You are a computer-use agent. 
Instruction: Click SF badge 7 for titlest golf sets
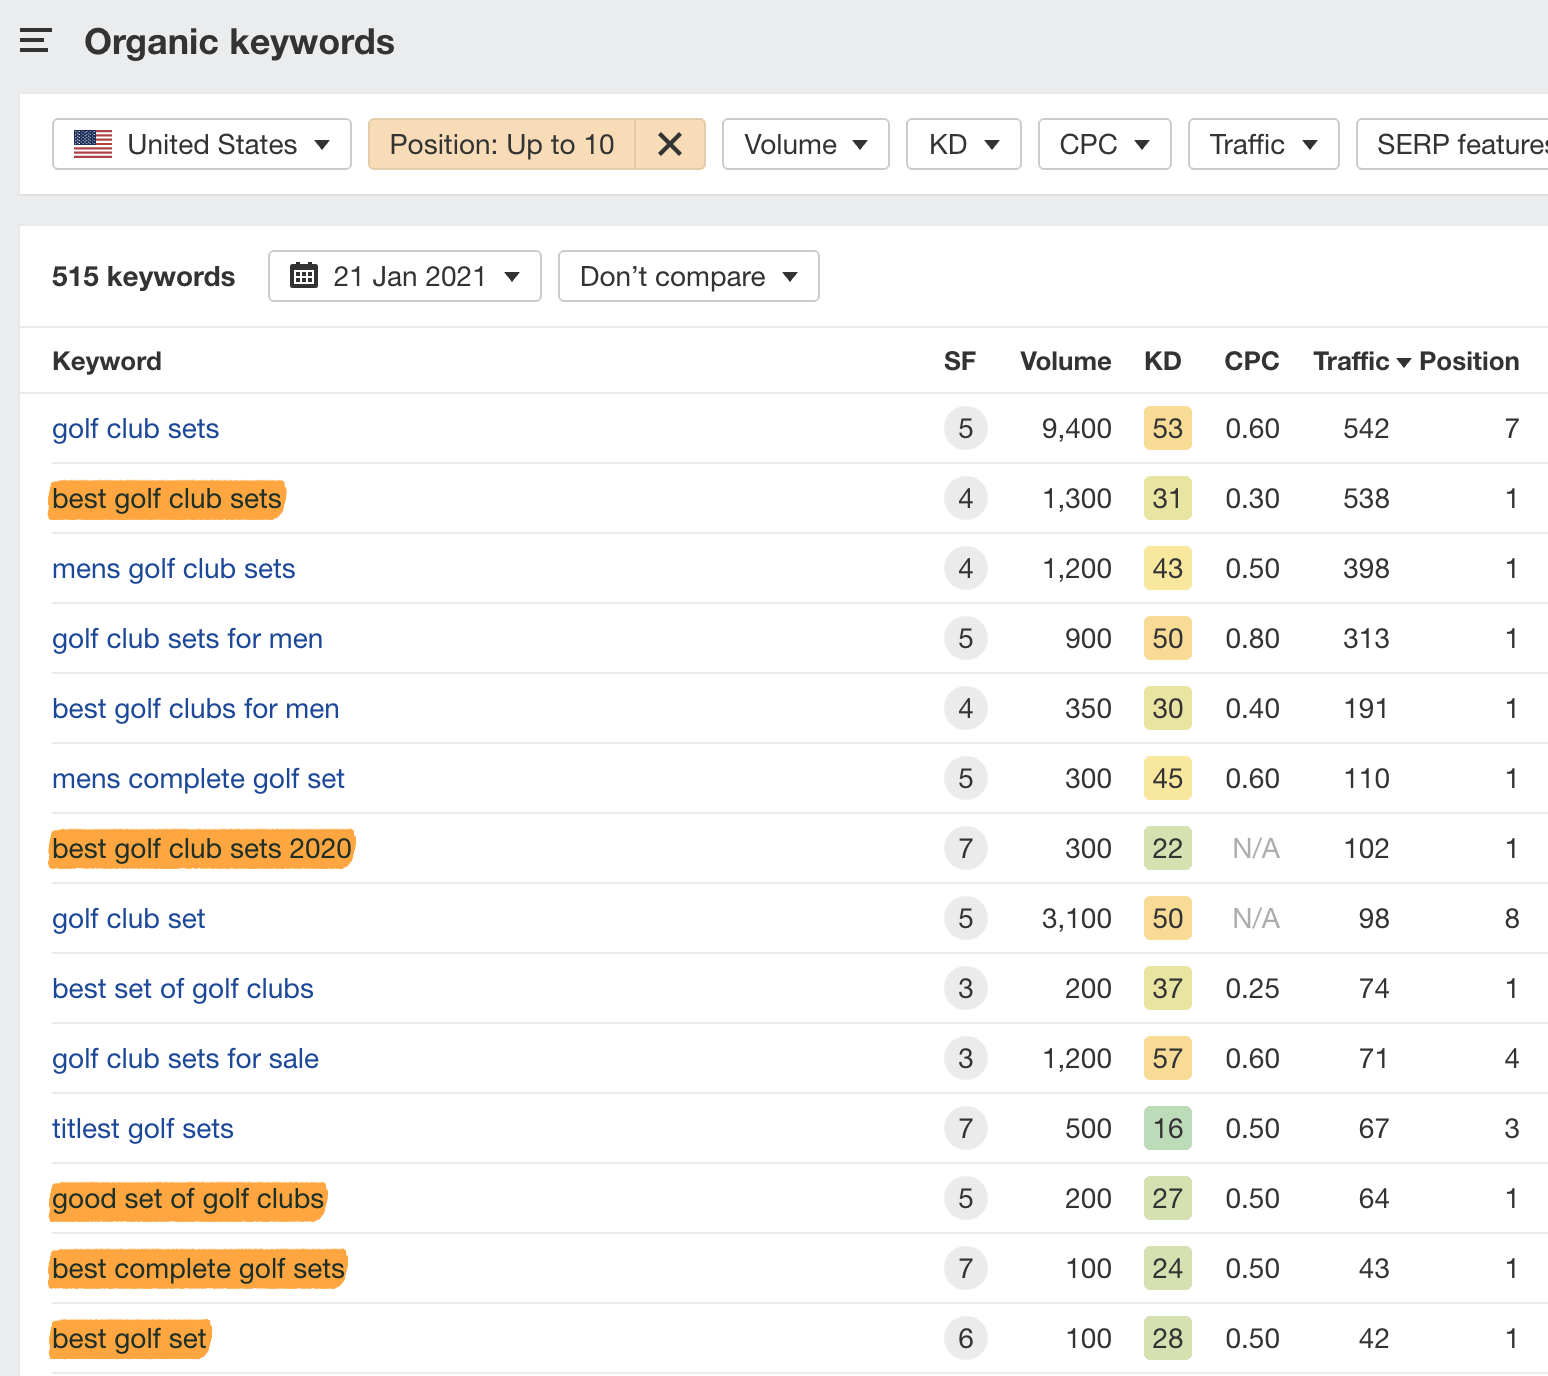tap(965, 1129)
